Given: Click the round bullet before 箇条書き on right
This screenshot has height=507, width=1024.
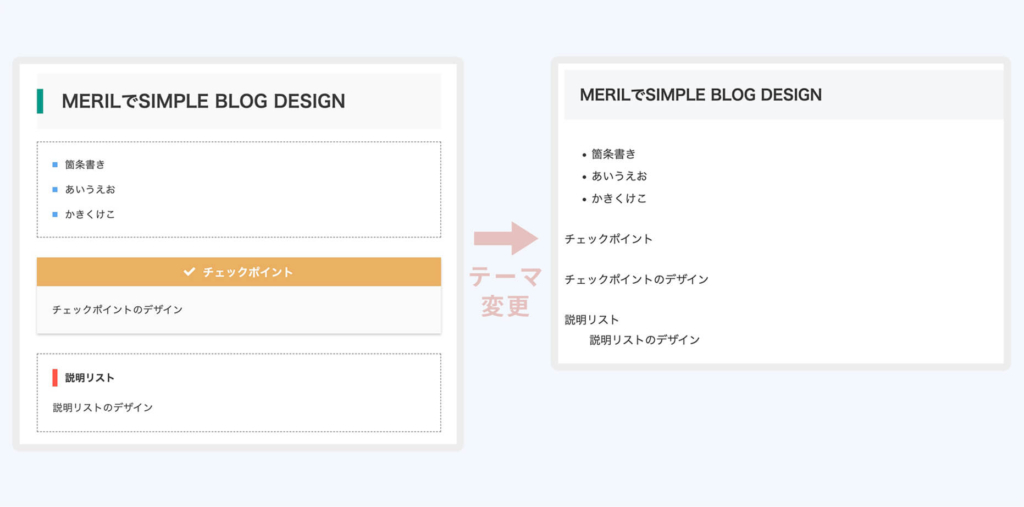Looking at the screenshot, I should tap(584, 155).
